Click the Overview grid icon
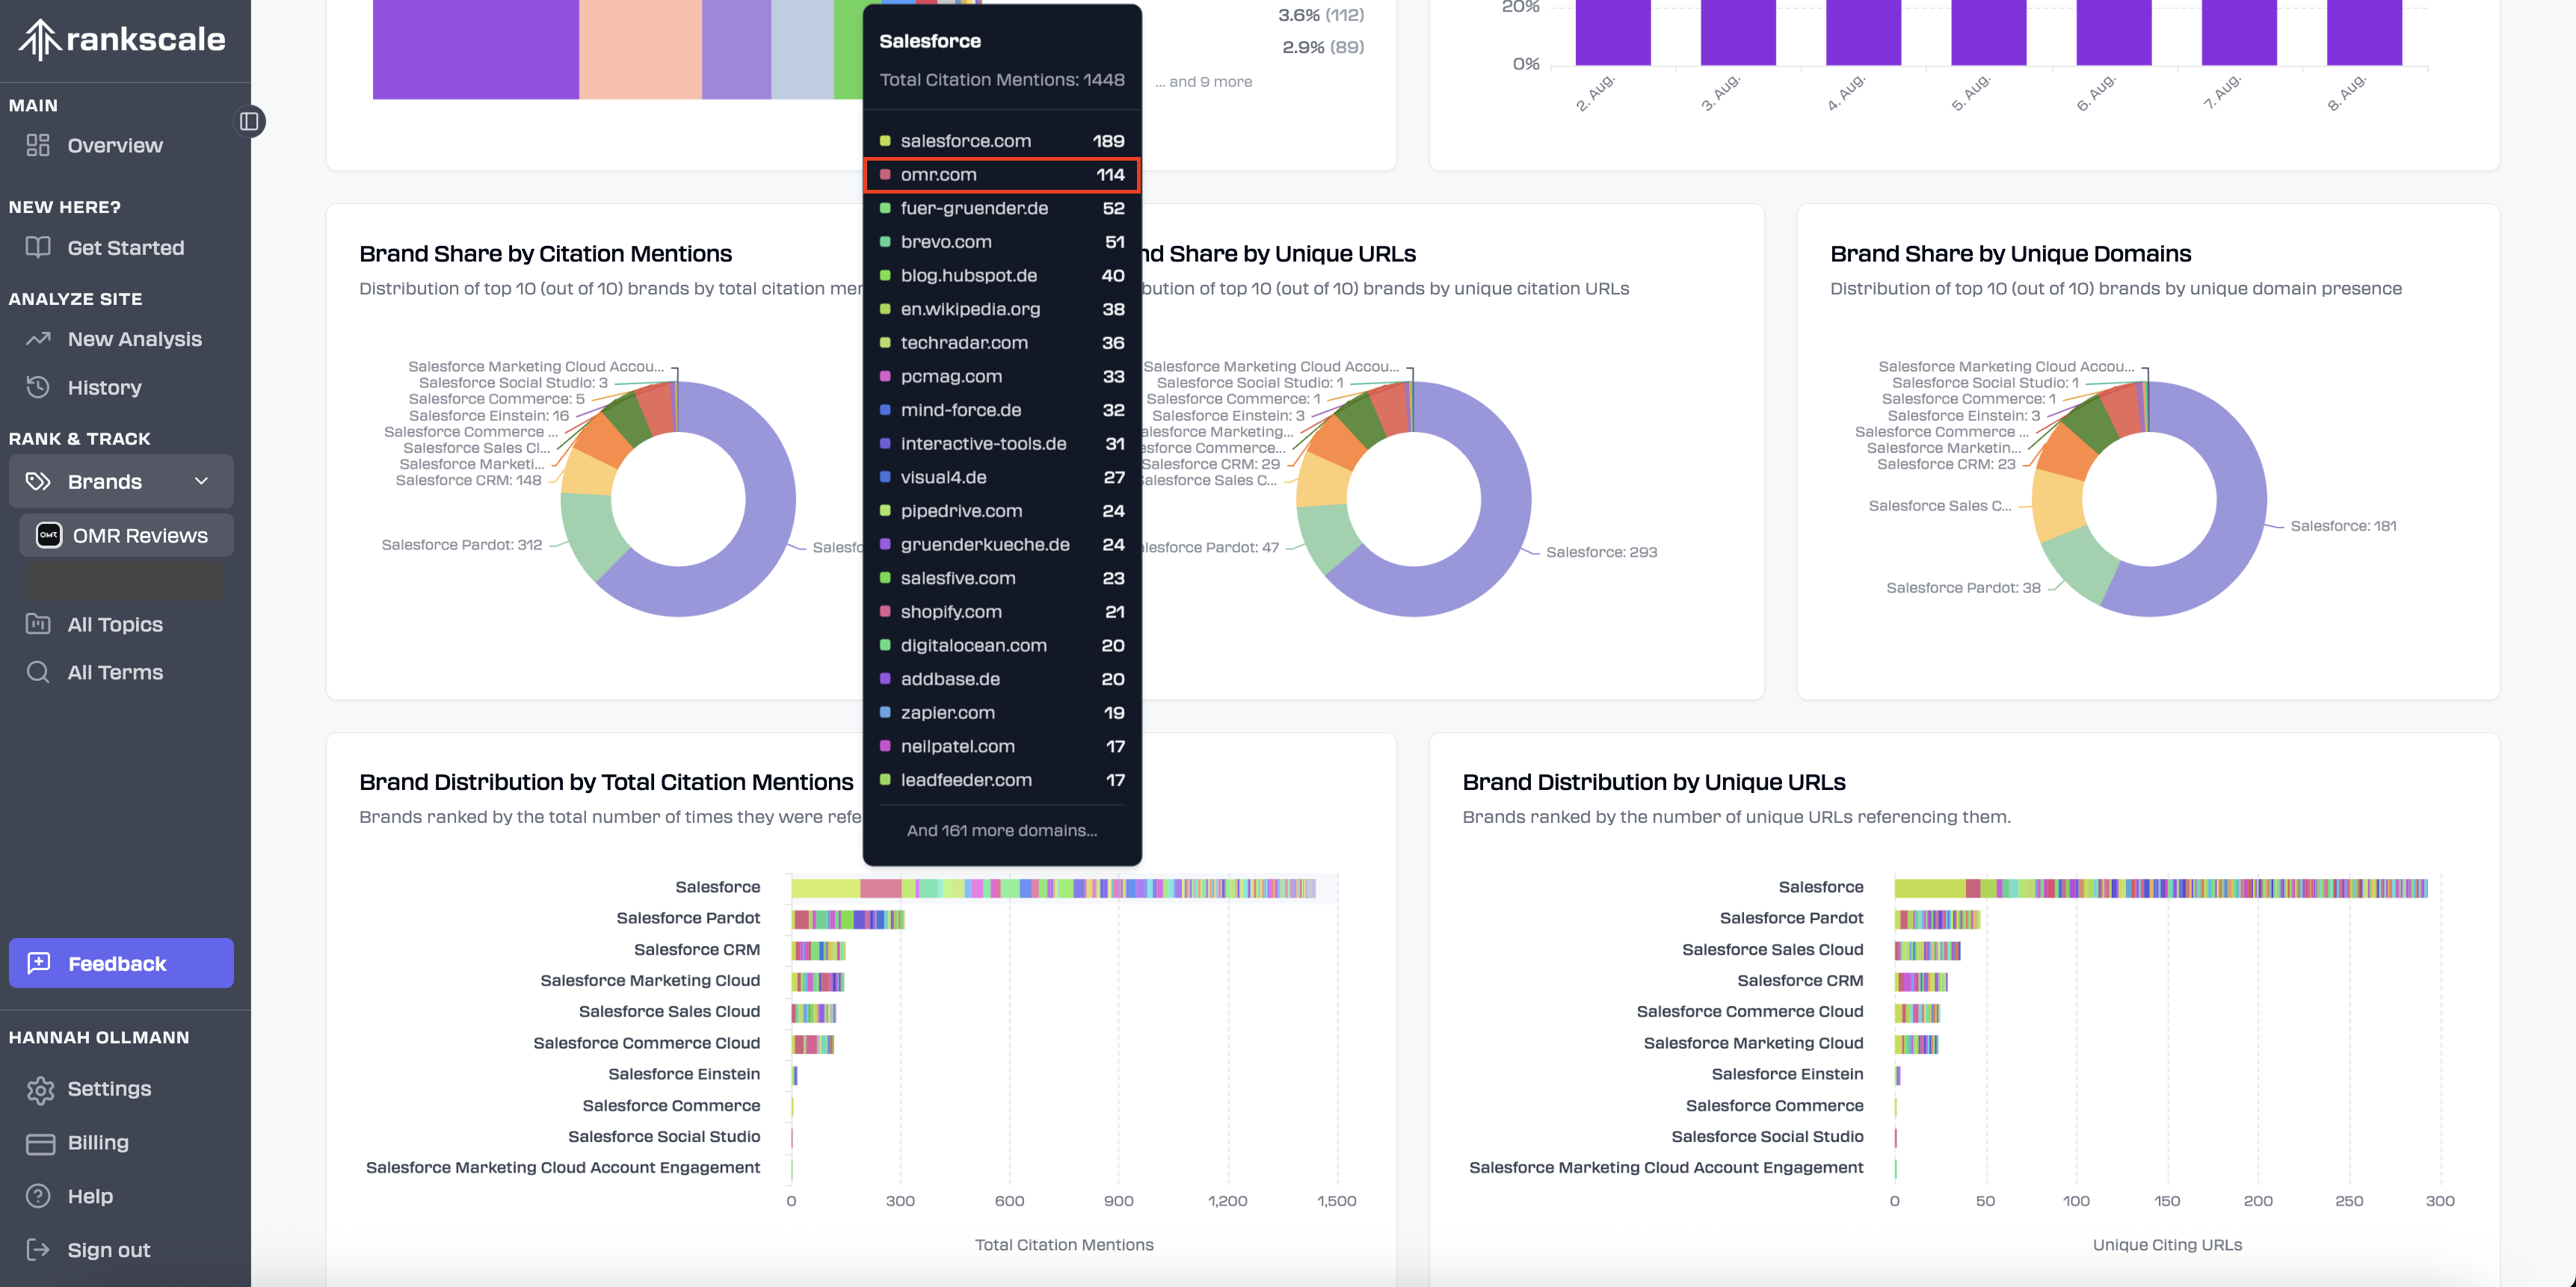 tap(38, 146)
